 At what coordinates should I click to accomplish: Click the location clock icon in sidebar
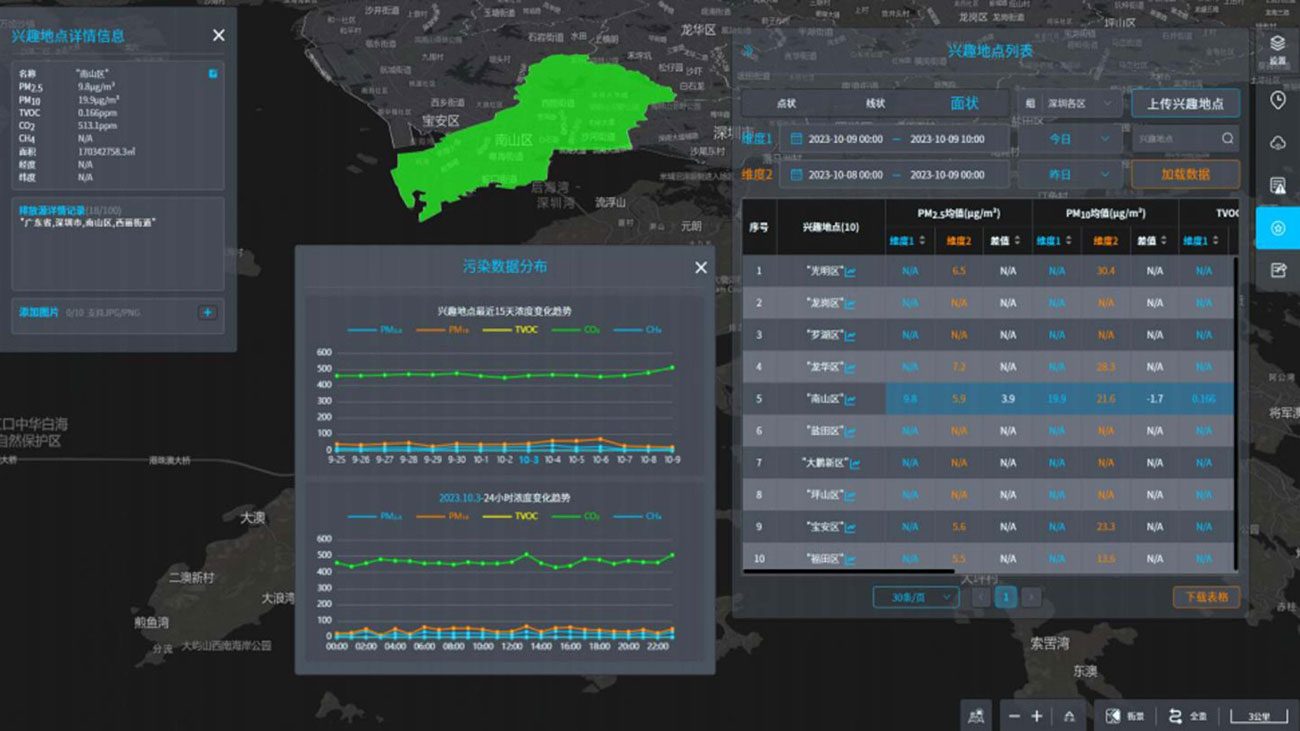pos(1277,100)
